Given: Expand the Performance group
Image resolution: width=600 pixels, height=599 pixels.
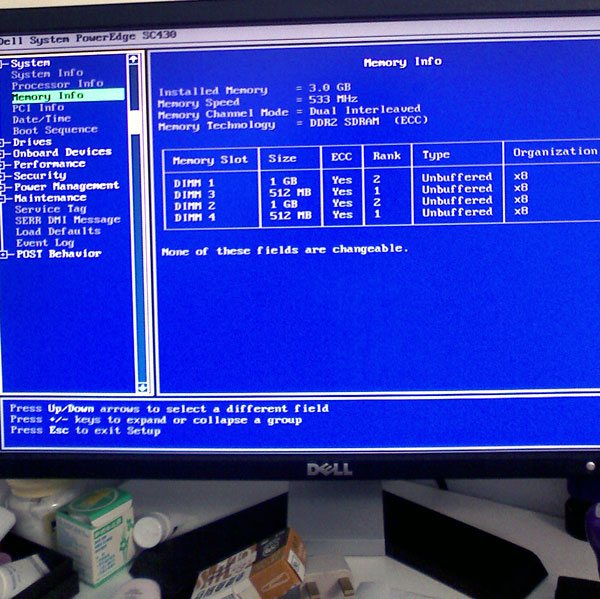Looking at the screenshot, I should tap(5, 164).
